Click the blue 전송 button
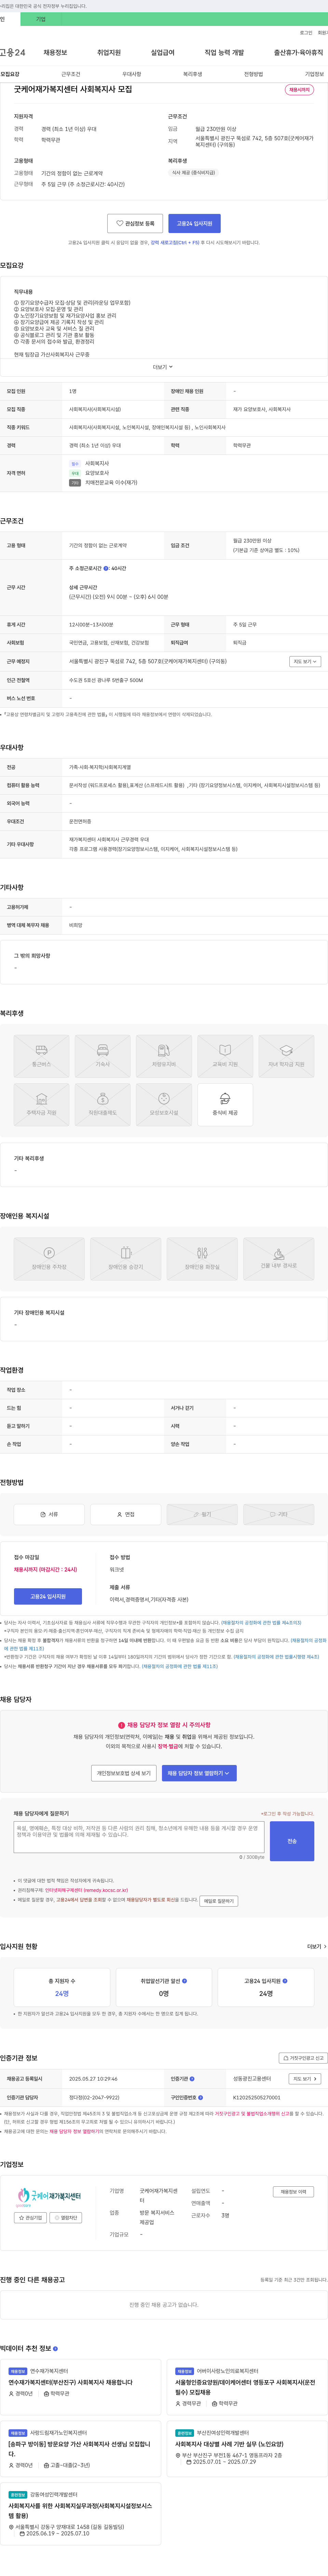328x2576 pixels. pos(292,1841)
